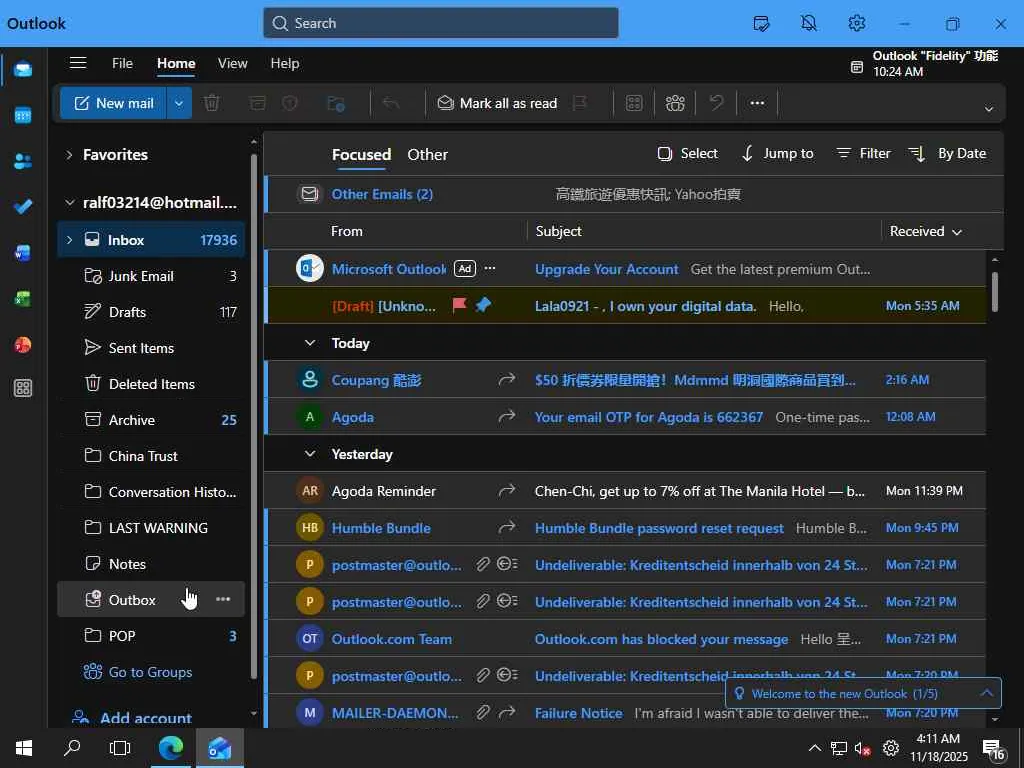The image size is (1024, 768).
Task: Open Windows Start menu
Action: pos(24,748)
